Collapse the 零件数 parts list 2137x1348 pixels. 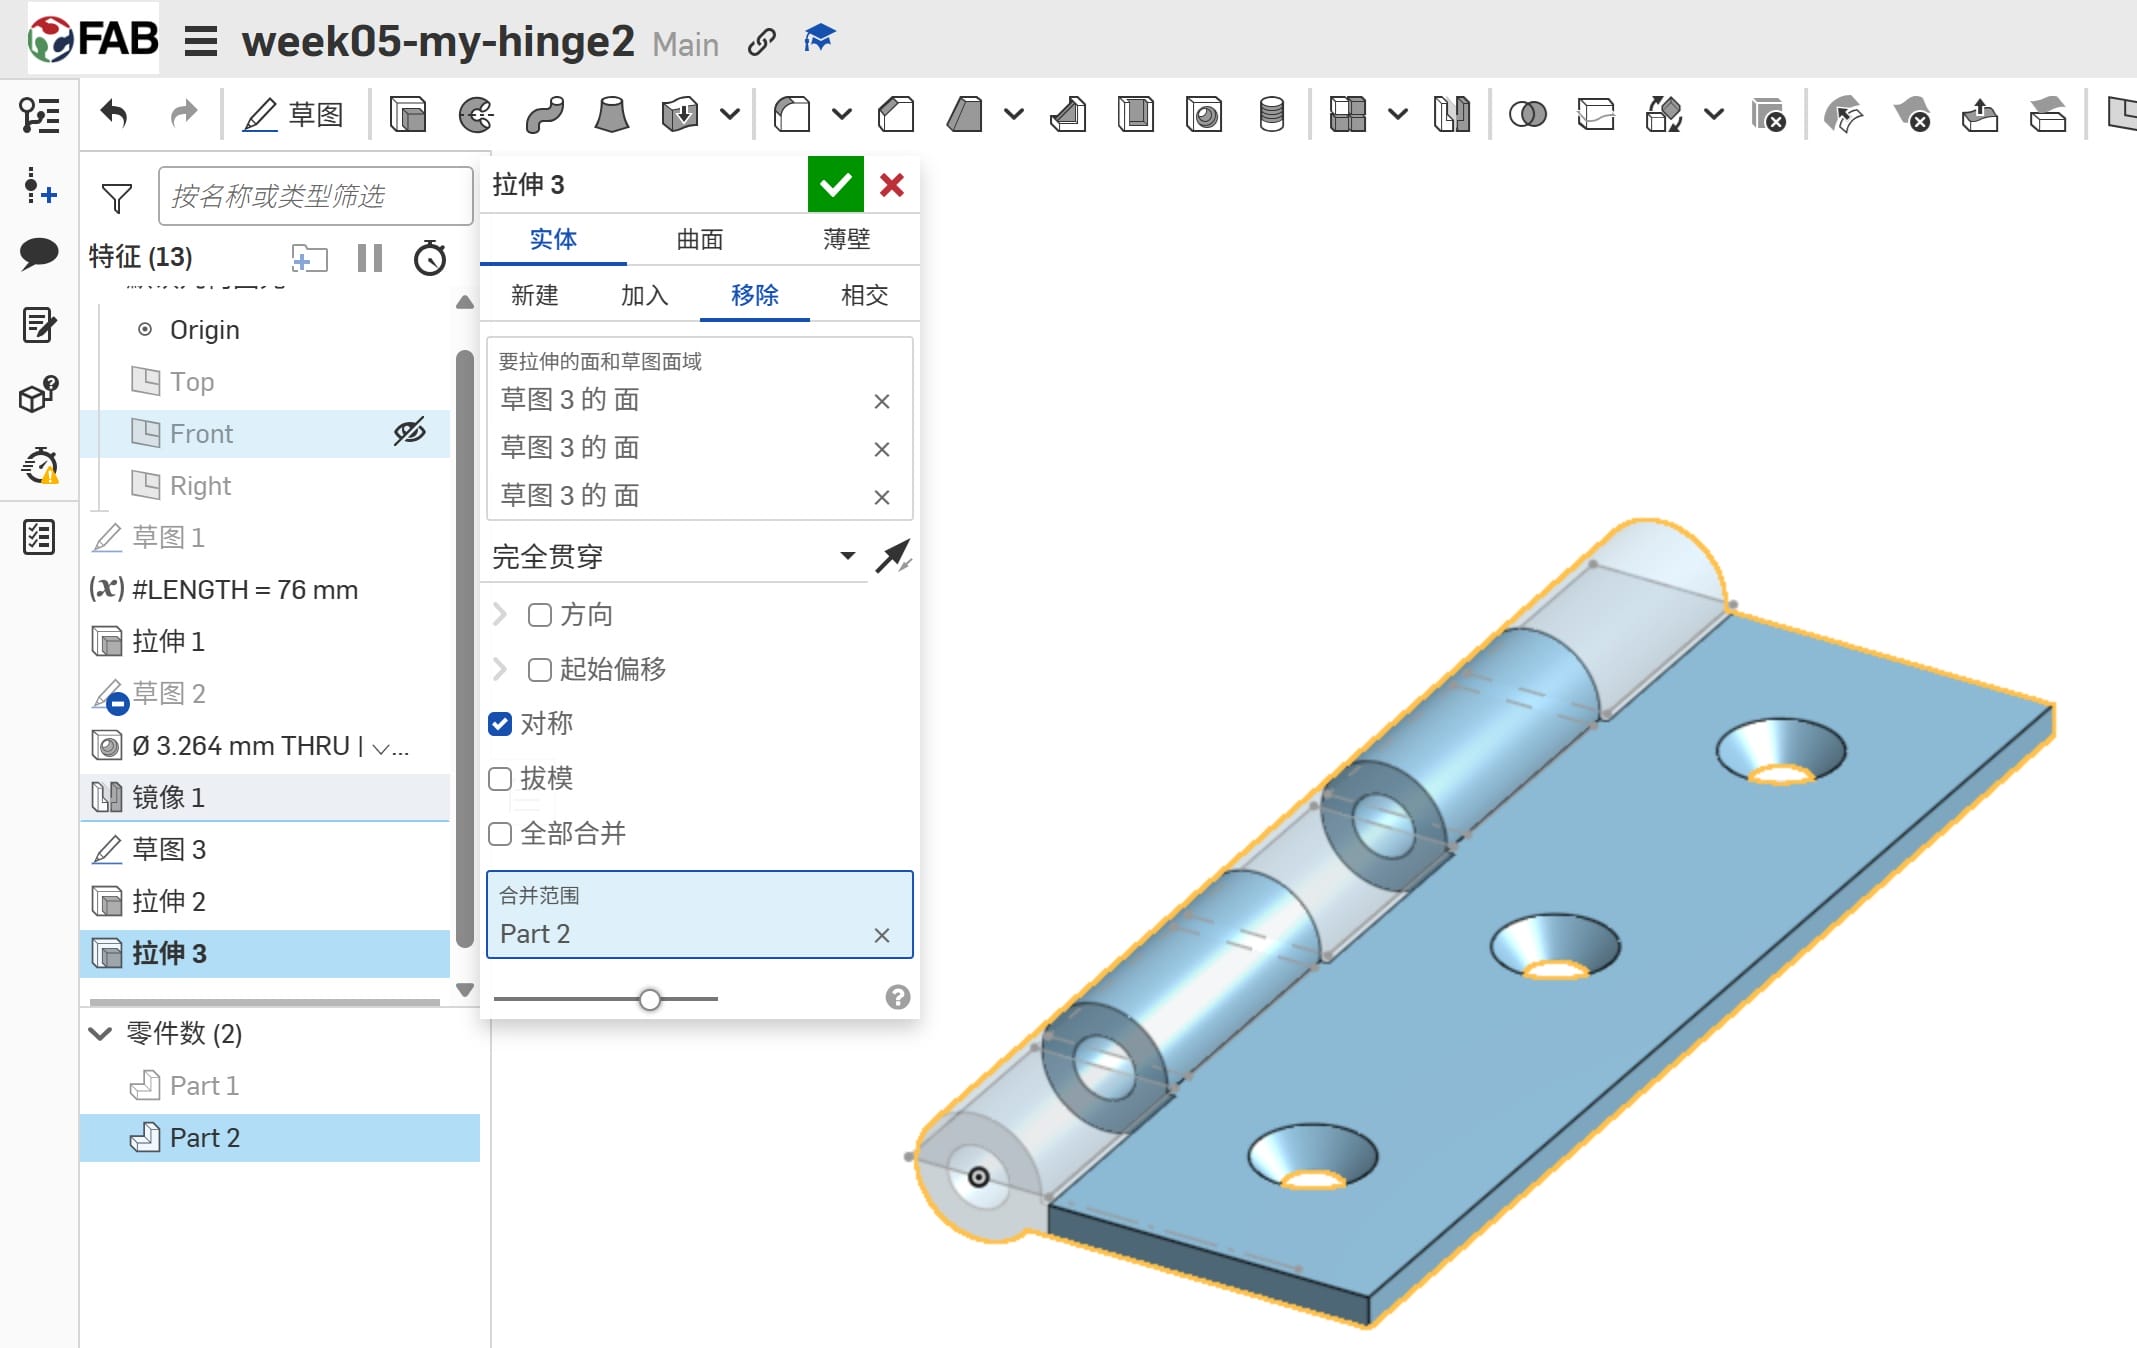pyautogui.click(x=100, y=1033)
